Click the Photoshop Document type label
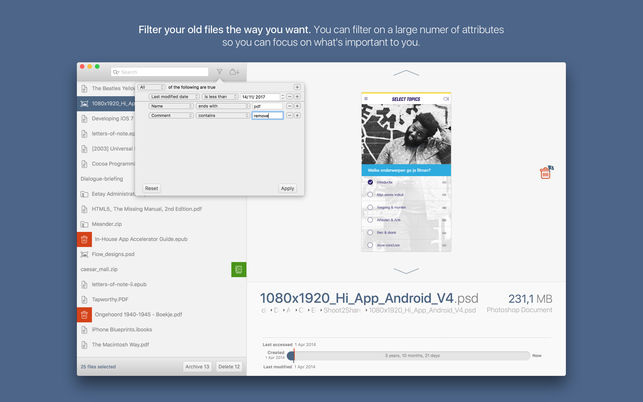 (x=519, y=310)
